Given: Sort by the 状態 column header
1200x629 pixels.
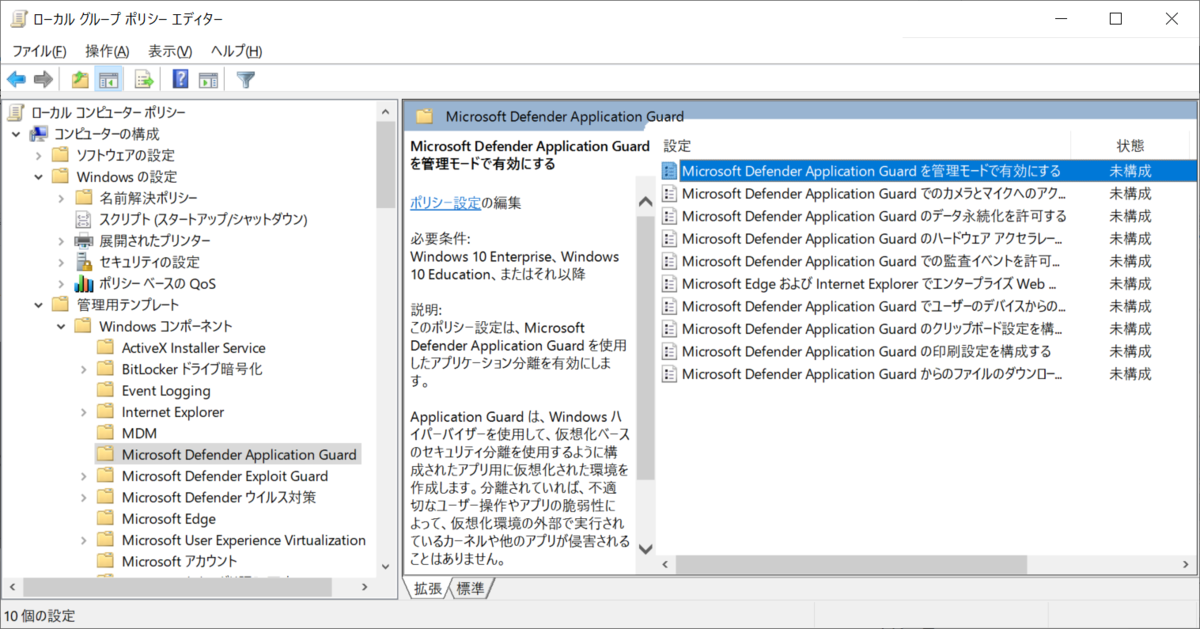Looking at the screenshot, I should tap(1130, 146).
